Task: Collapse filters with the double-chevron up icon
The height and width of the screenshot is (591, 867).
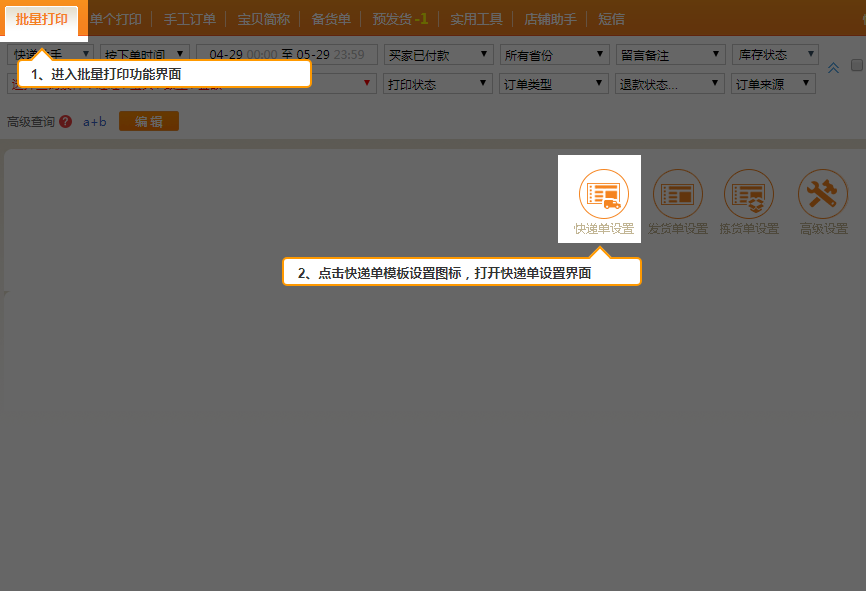Action: point(833,68)
